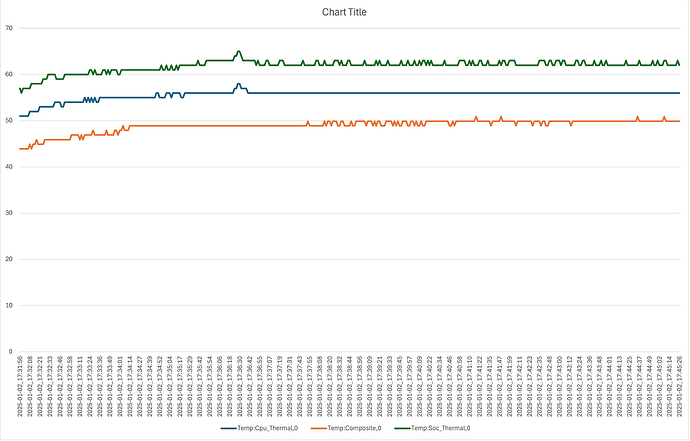Click x-axis label 2025-01-02_17:38:44
Viewport: 690px width, 441px height.
click(x=350, y=386)
